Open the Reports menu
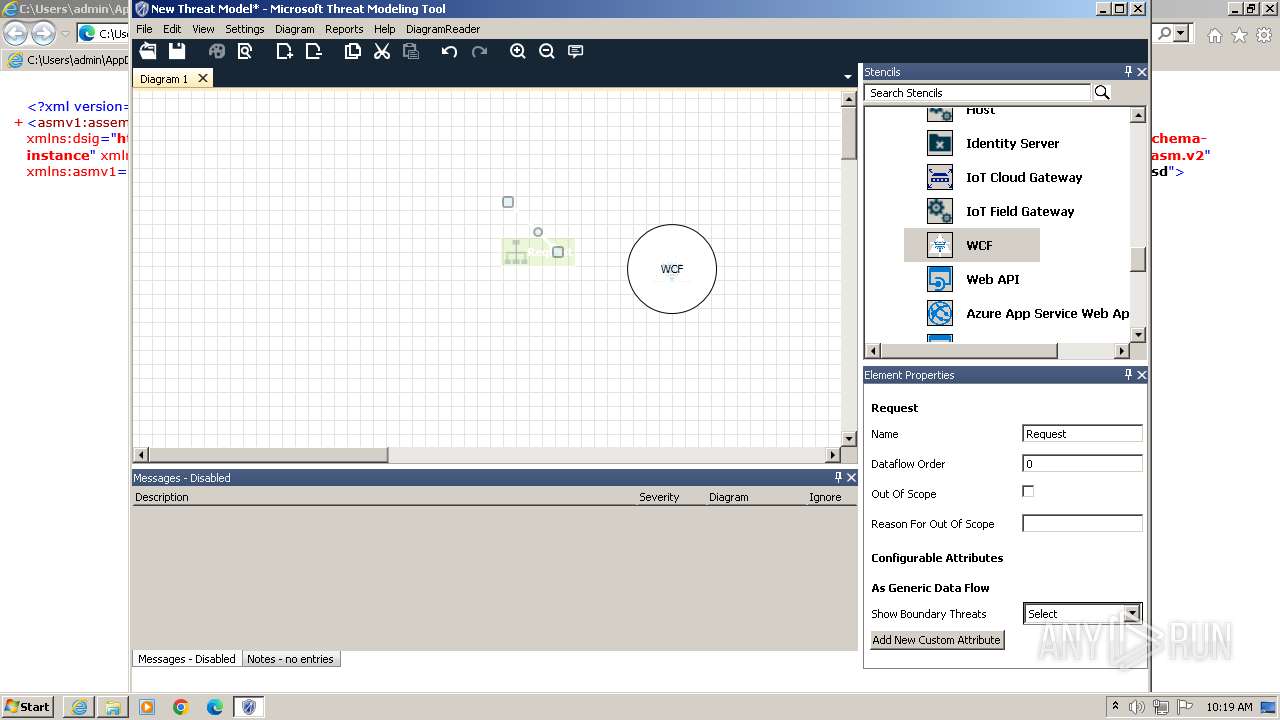This screenshot has height=720, width=1280. click(x=344, y=29)
